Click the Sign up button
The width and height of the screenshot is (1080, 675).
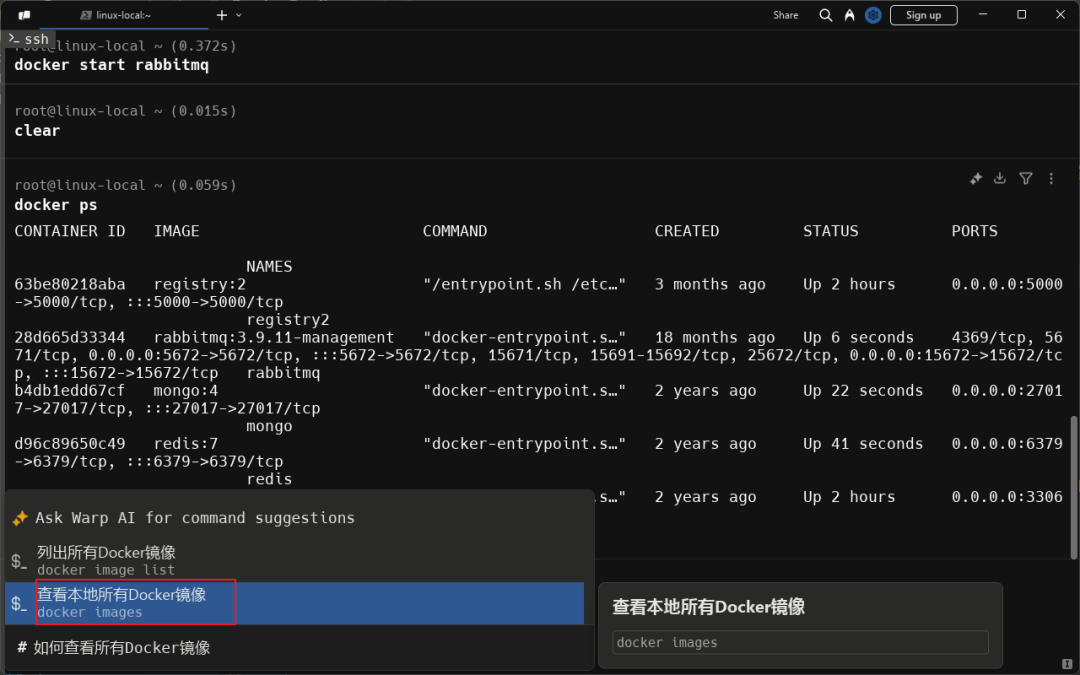pos(922,15)
